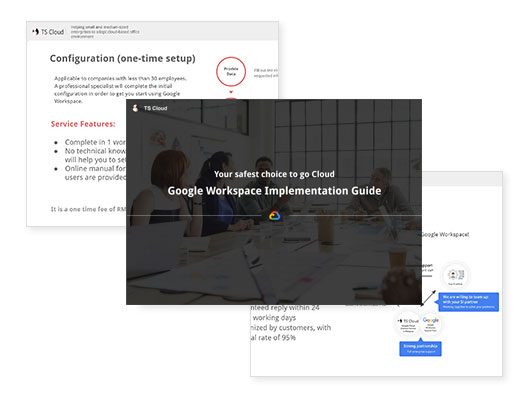Click the TS Cloud logo on dark cover slide
The image size is (525, 400).
[150, 108]
